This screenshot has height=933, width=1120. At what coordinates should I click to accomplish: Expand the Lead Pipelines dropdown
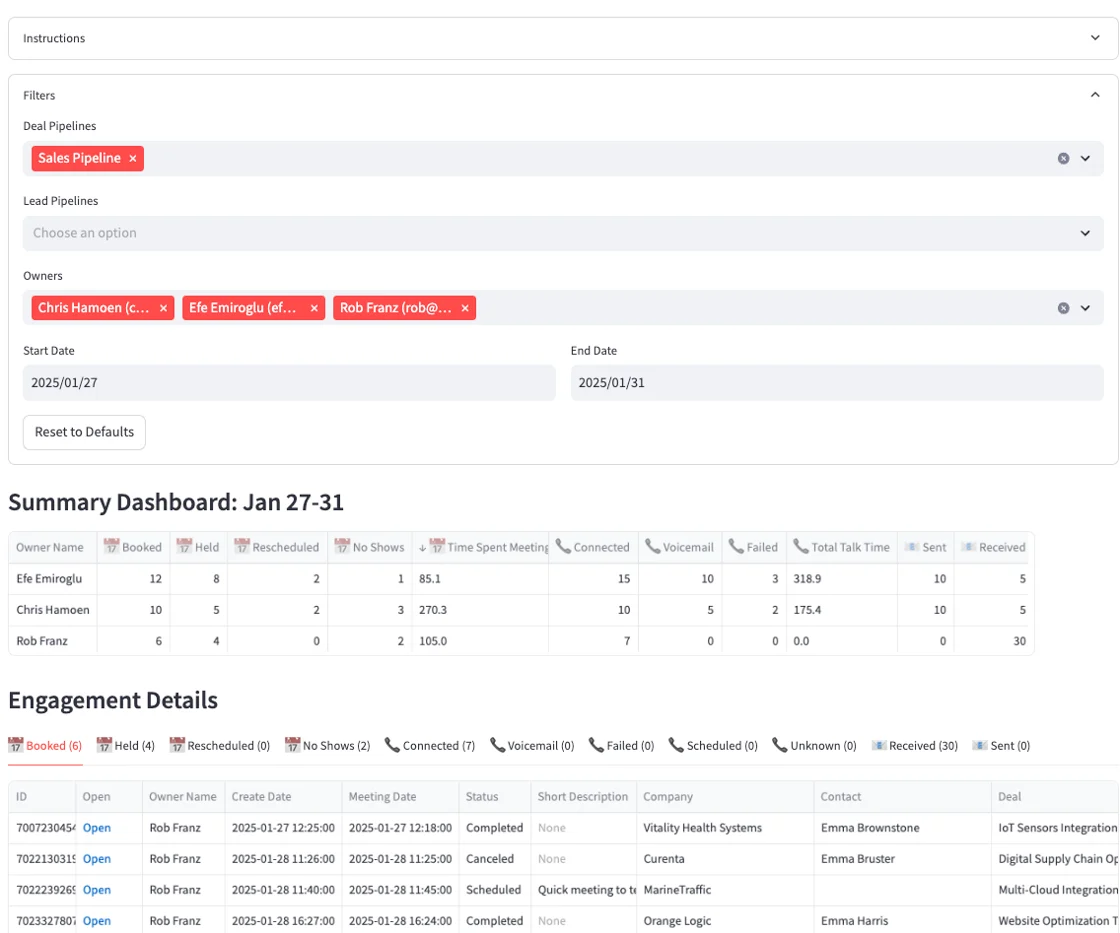point(1086,233)
